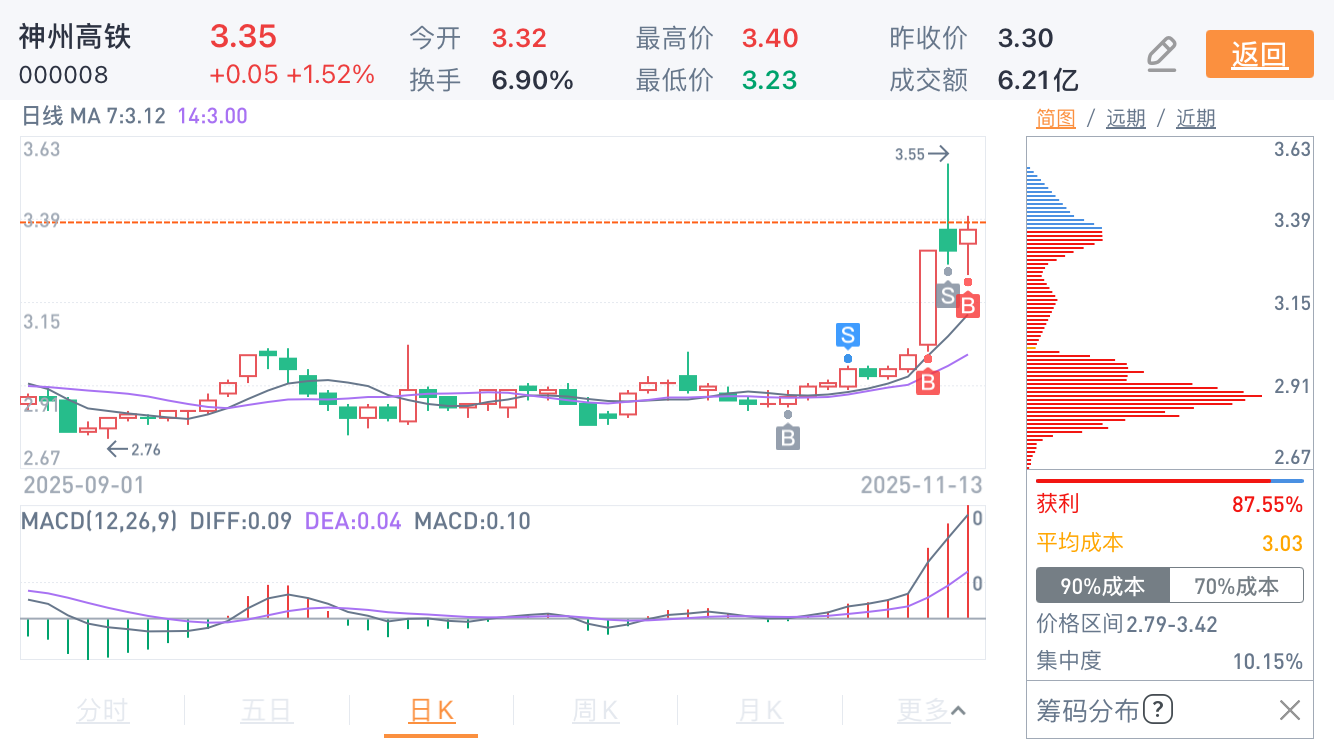Click the current price 3.35
Screen dimensions: 1334x750
(x=243, y=37)
